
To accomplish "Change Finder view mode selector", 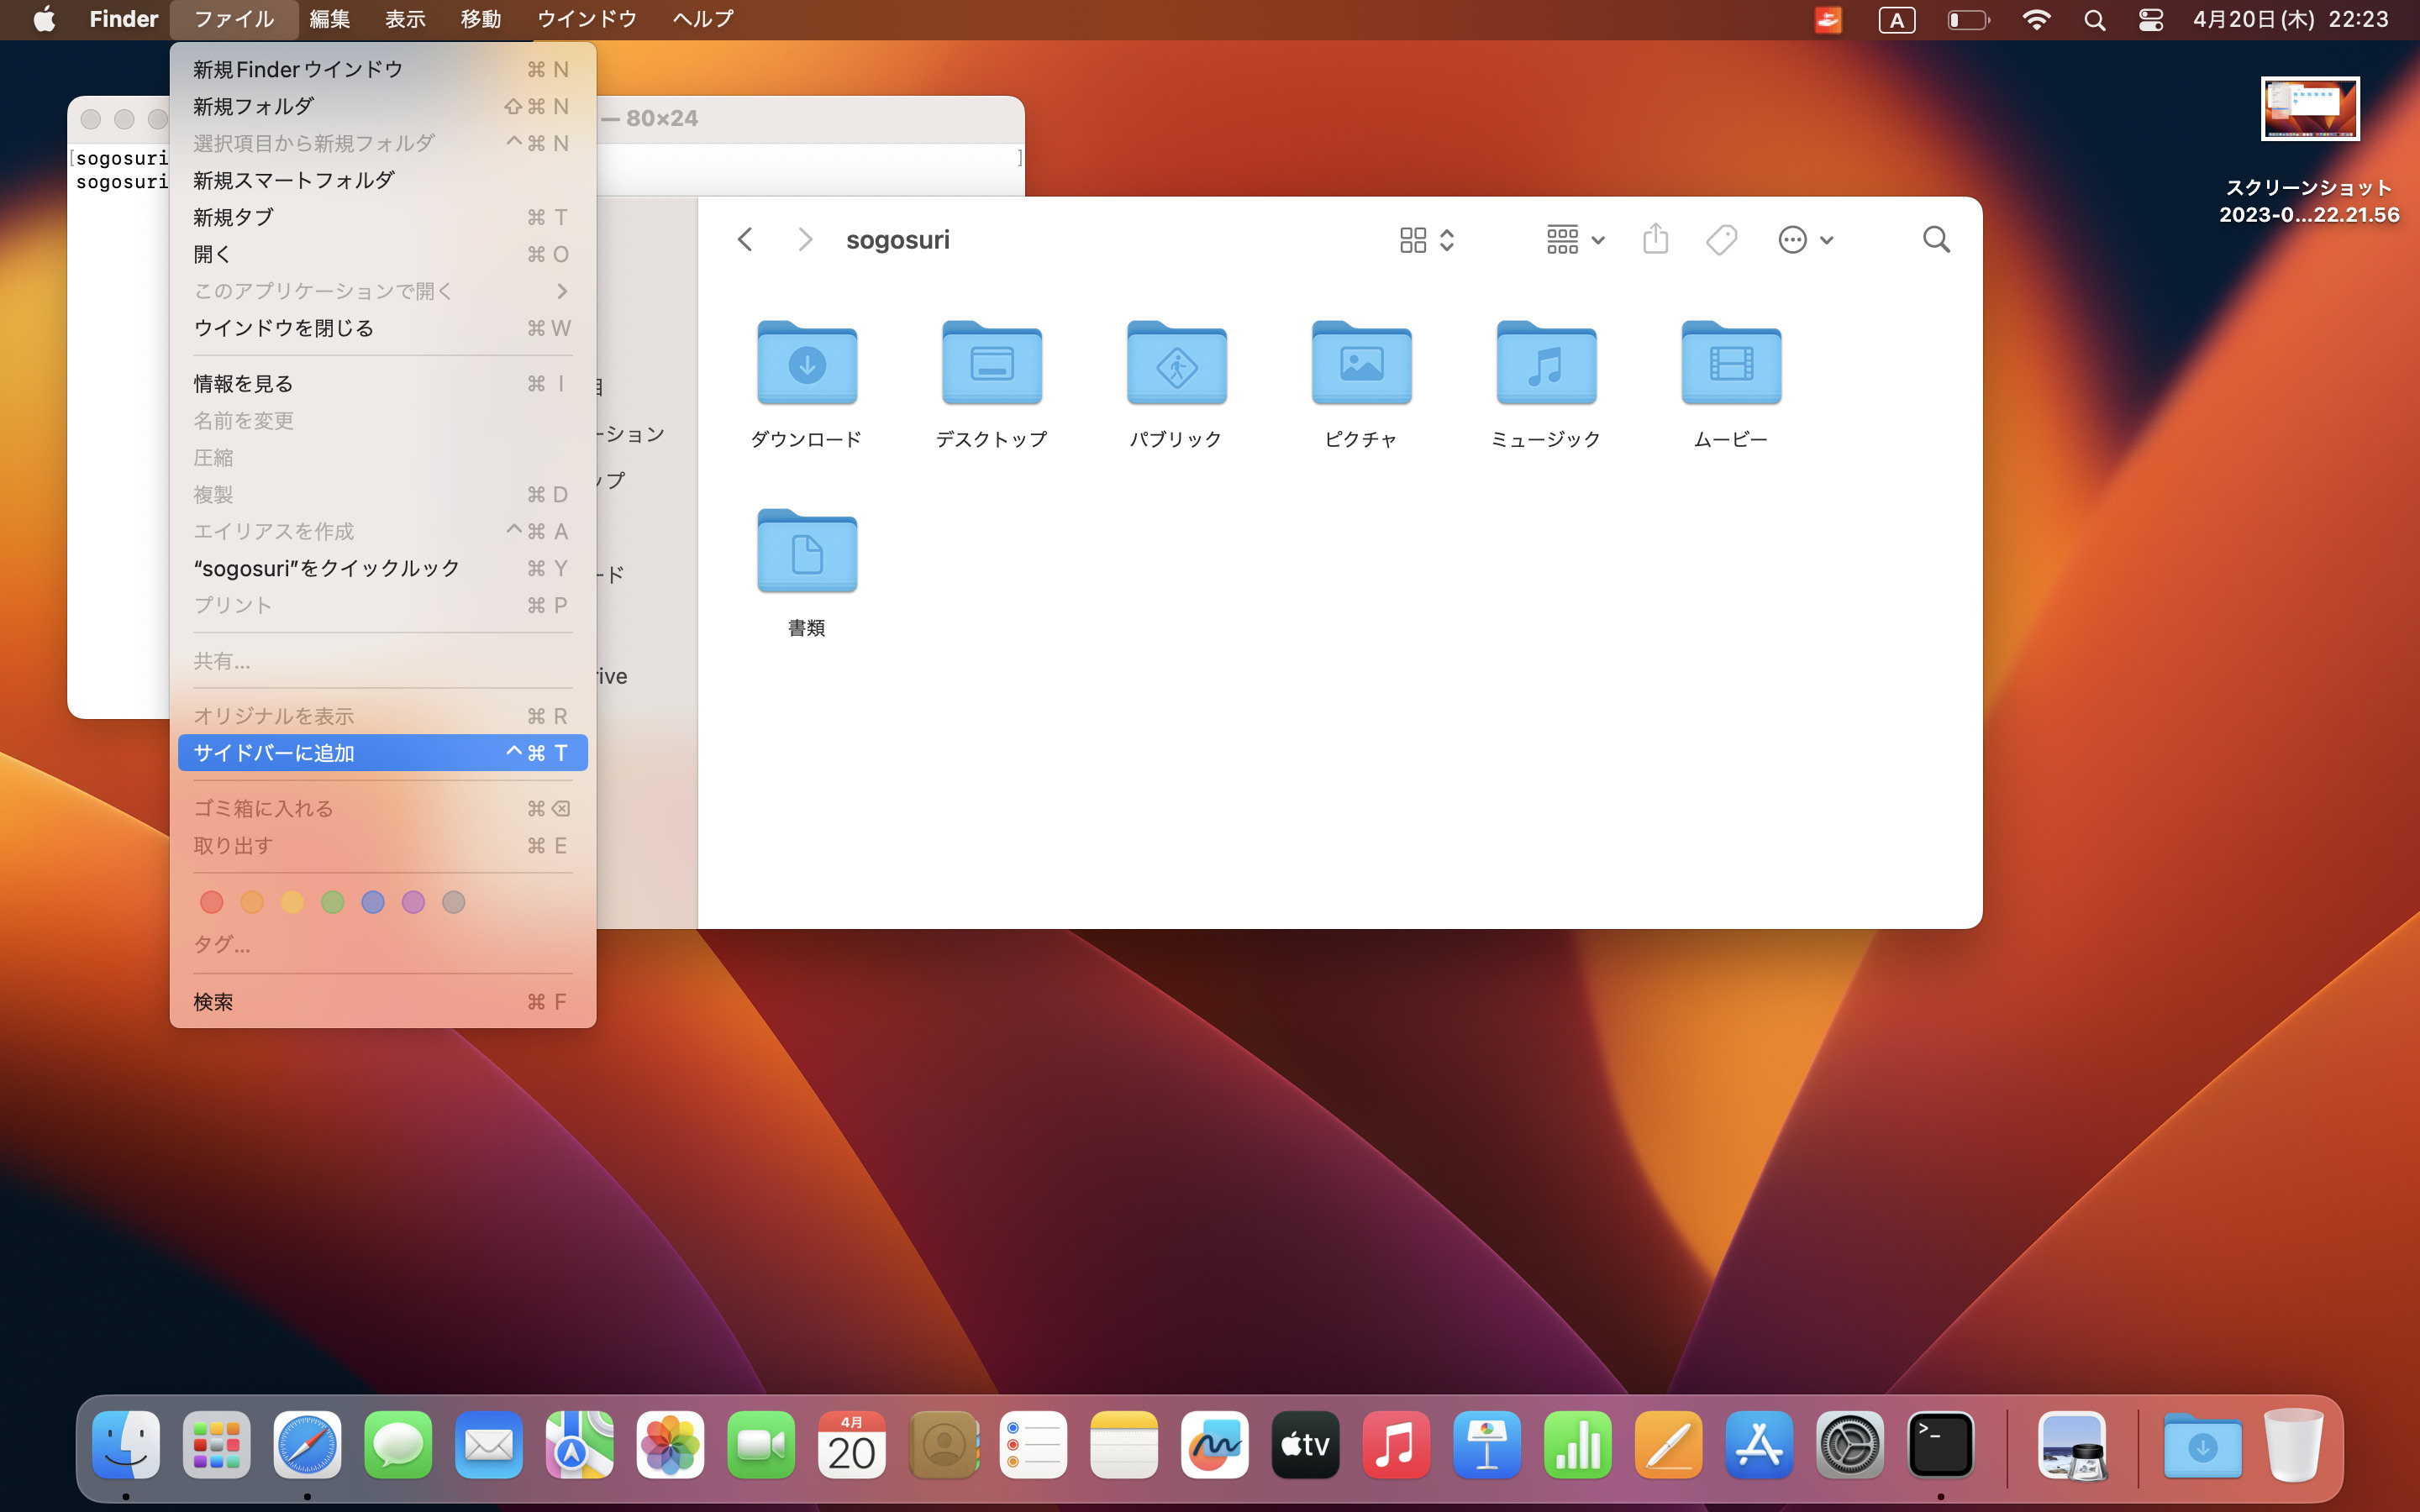I will point(1426,240).
